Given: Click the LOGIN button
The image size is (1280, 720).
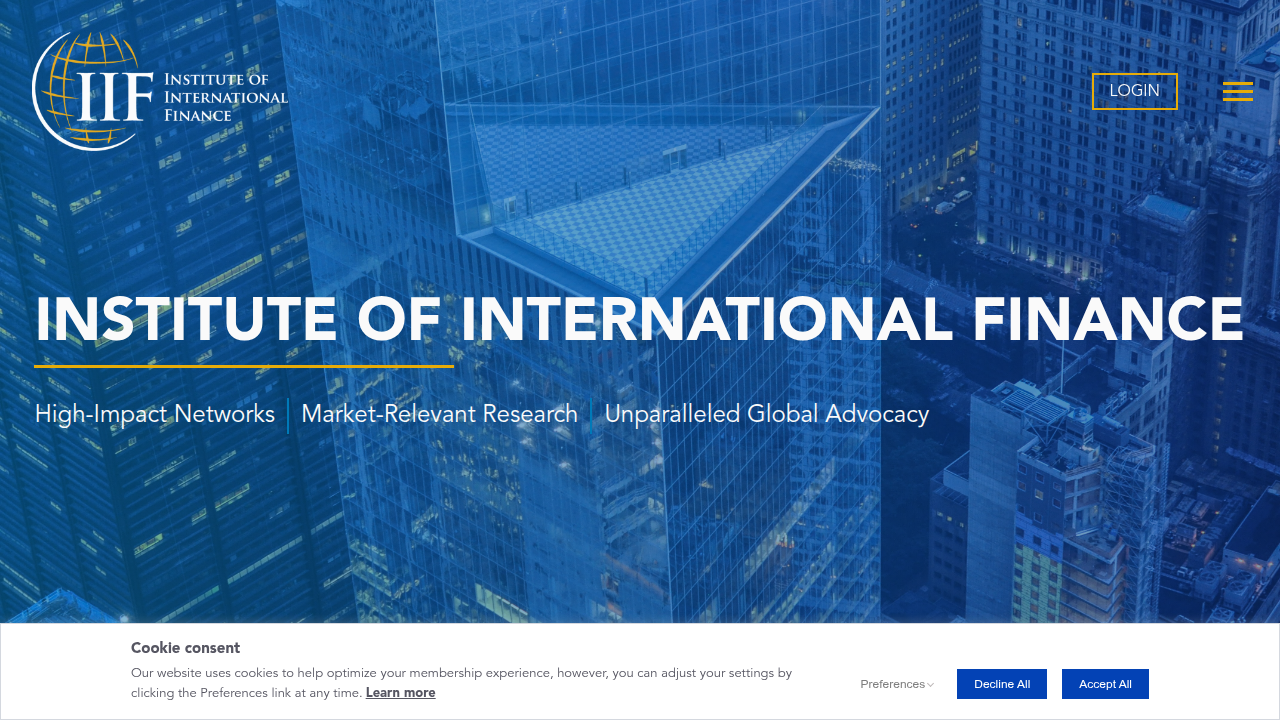Looking at the screenshot, I should pyautogui.click(x=1134, y=91).
